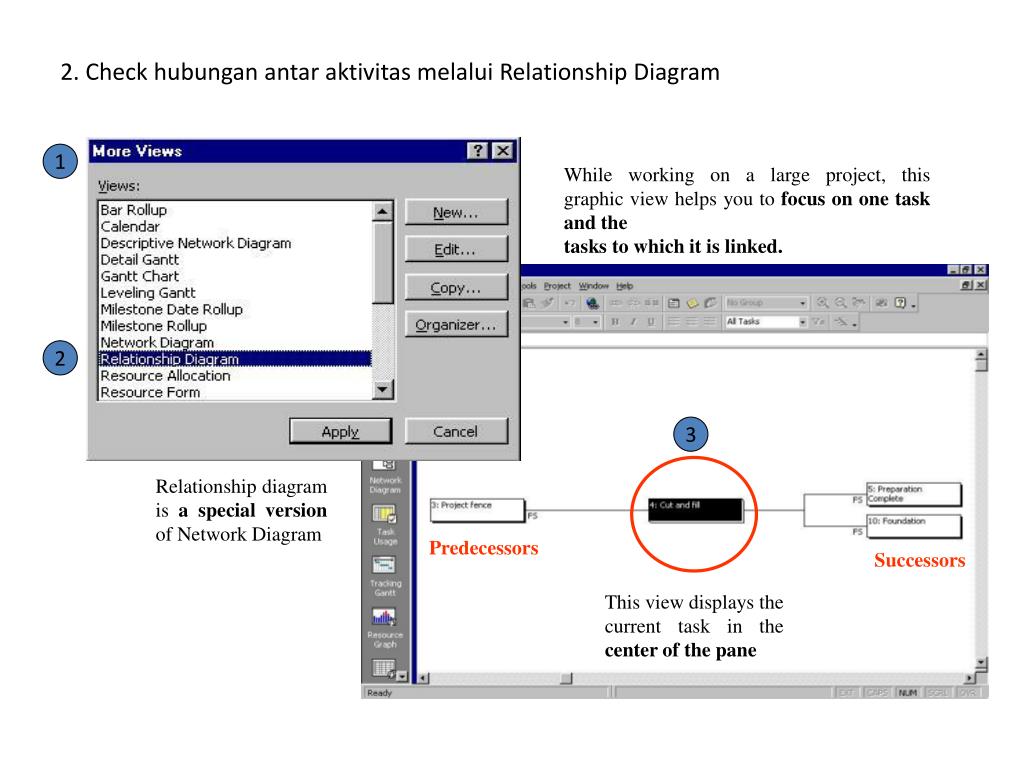Click the Undo toolbar icon
The height and width of the screenshot is (768, 1024).
pyautogui.click(x=569, y=303)
